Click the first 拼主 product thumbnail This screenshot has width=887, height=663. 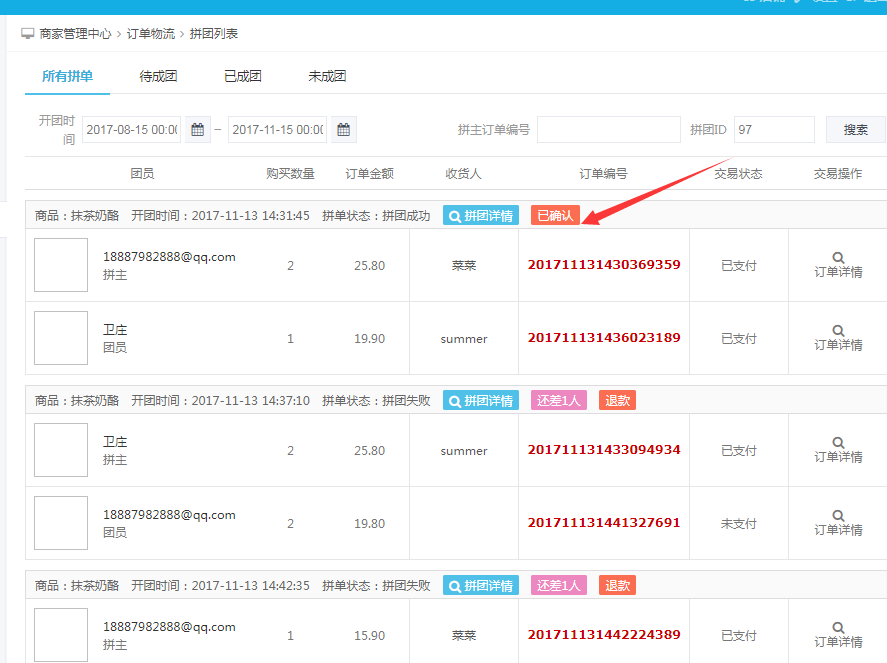(61, 265)
